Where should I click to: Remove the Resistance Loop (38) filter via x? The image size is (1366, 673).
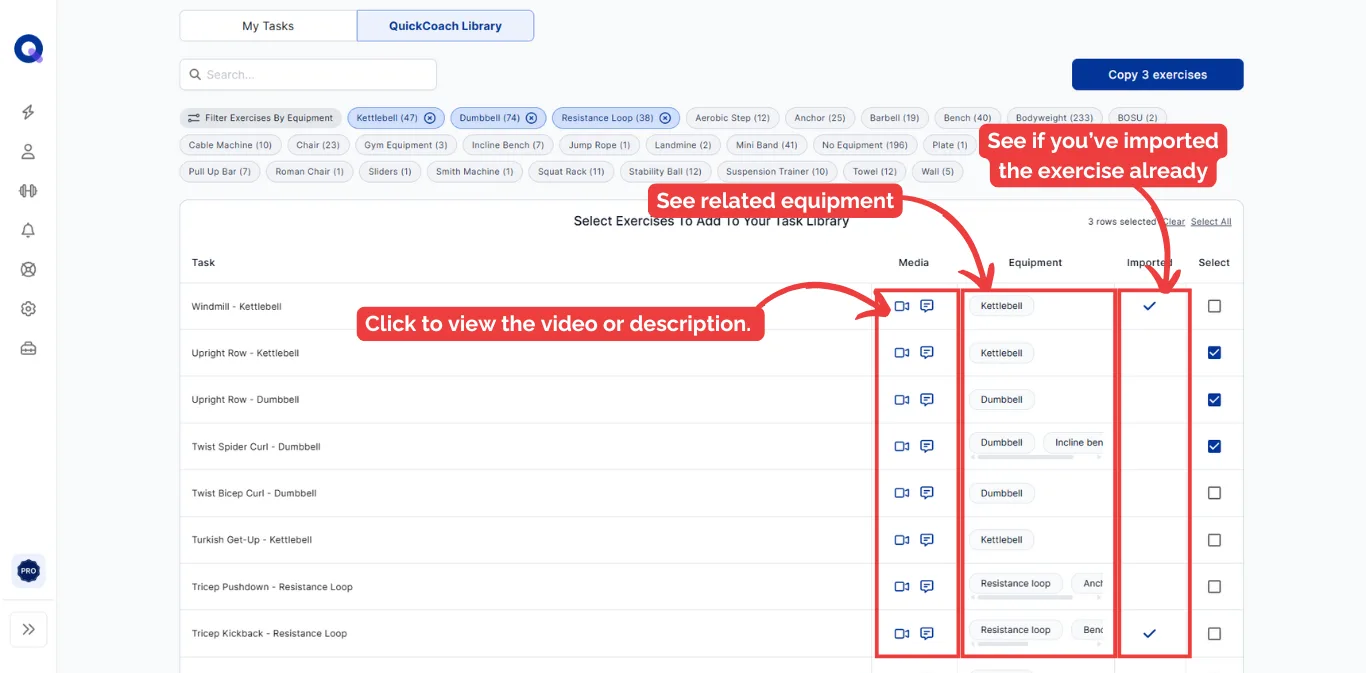point(665,118)
